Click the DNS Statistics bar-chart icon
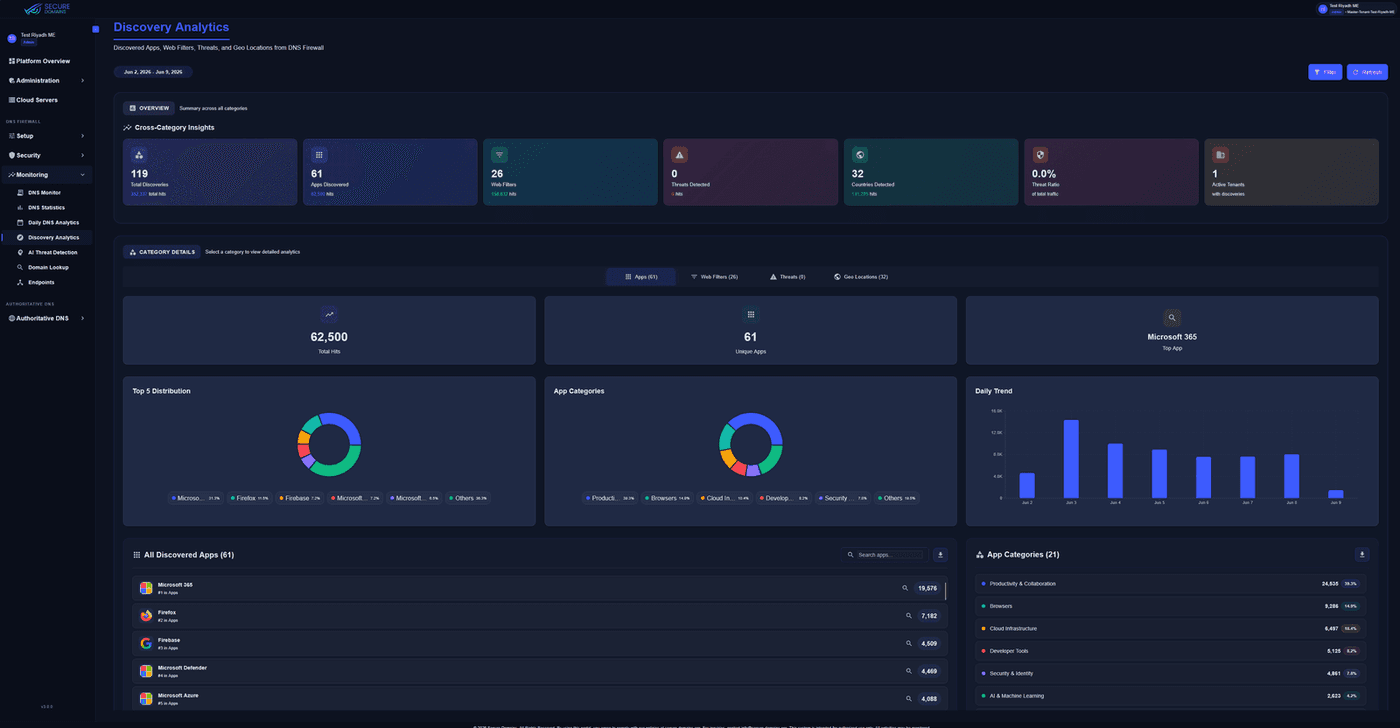1400x728 pixels. point(20,207)
